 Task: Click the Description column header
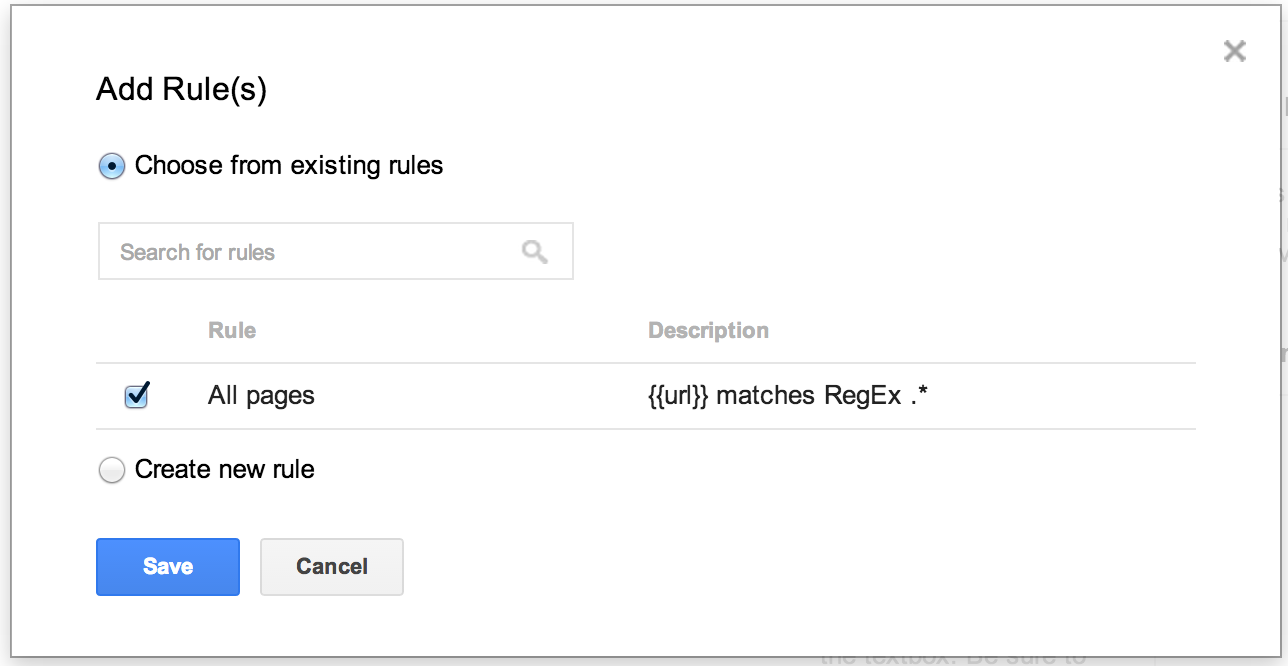pyautogui.click(x=708, y=331)
